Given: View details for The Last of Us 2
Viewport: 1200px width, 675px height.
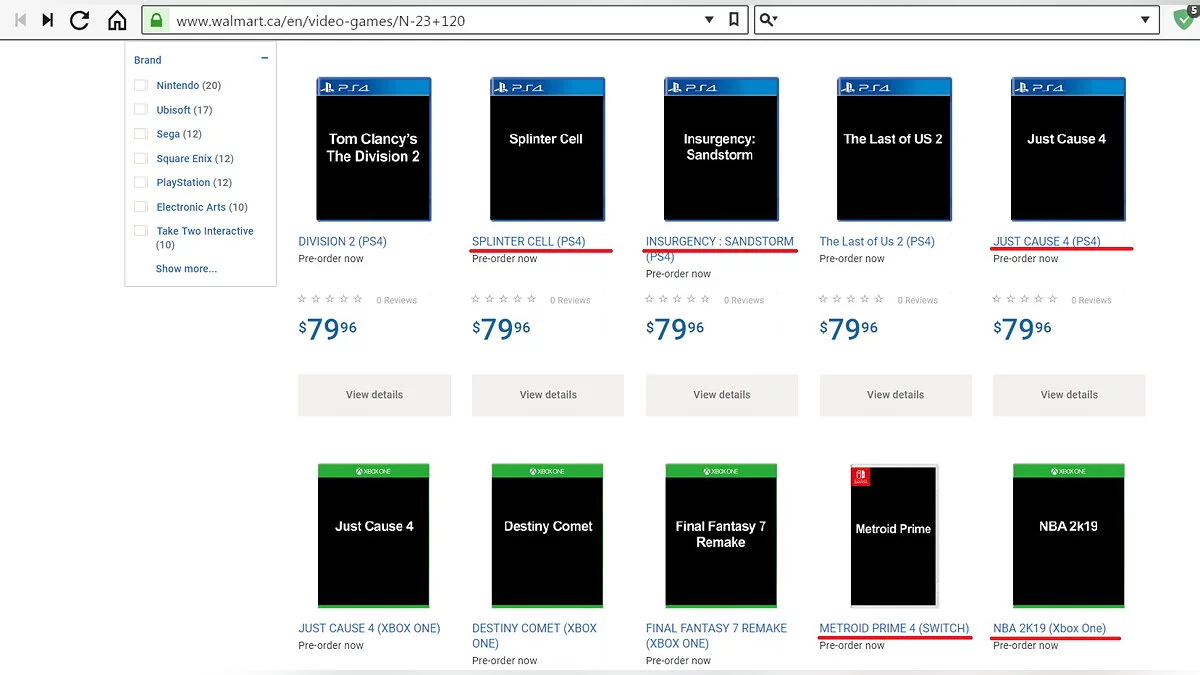Looking at the screenshot, I should [895, 395].
